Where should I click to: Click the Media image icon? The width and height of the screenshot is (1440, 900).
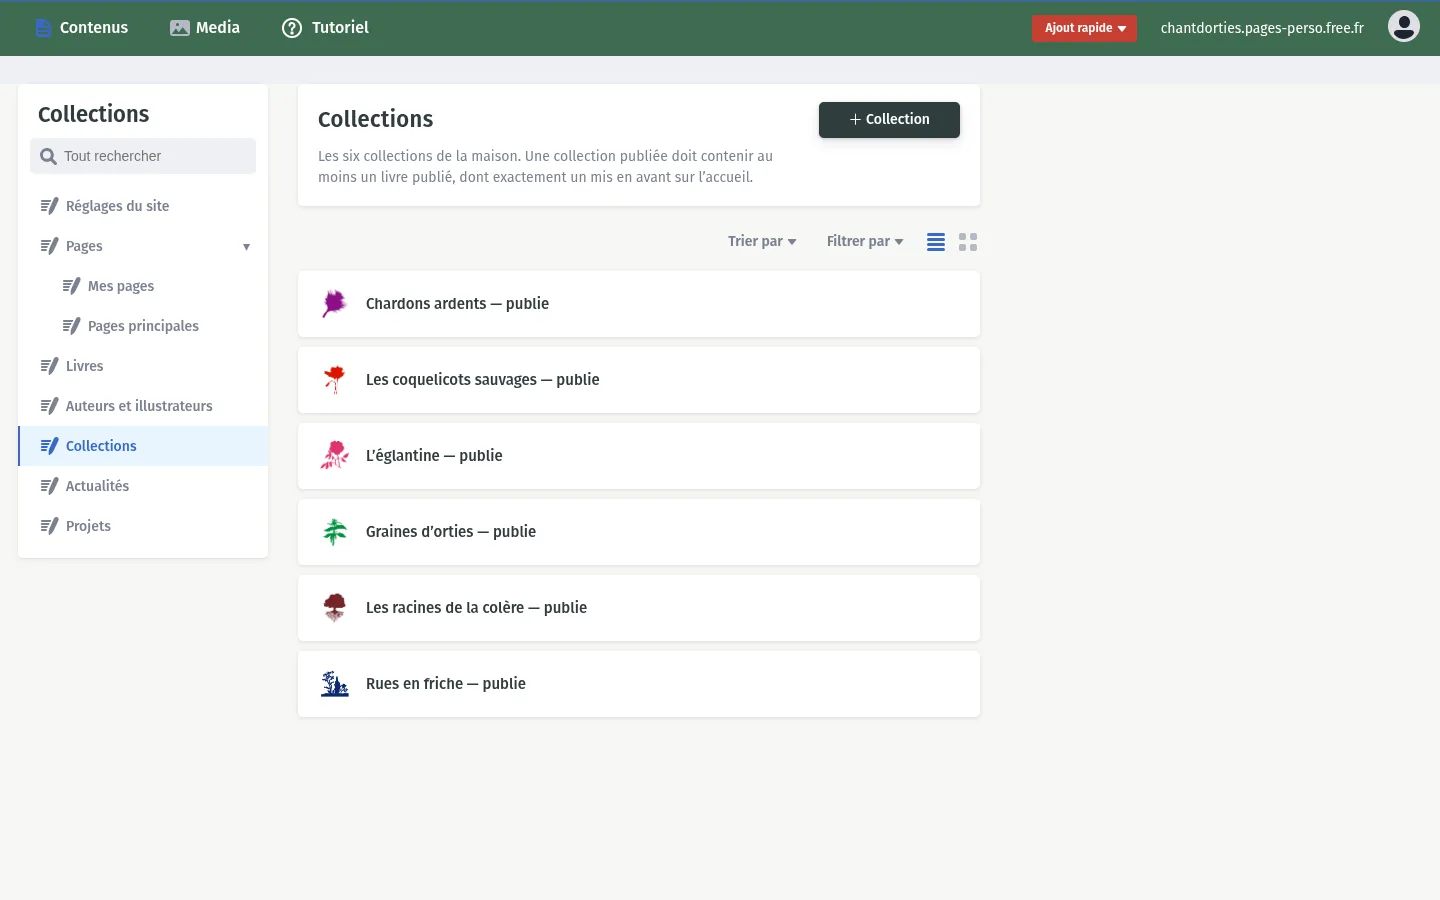[x=180, y=28]
